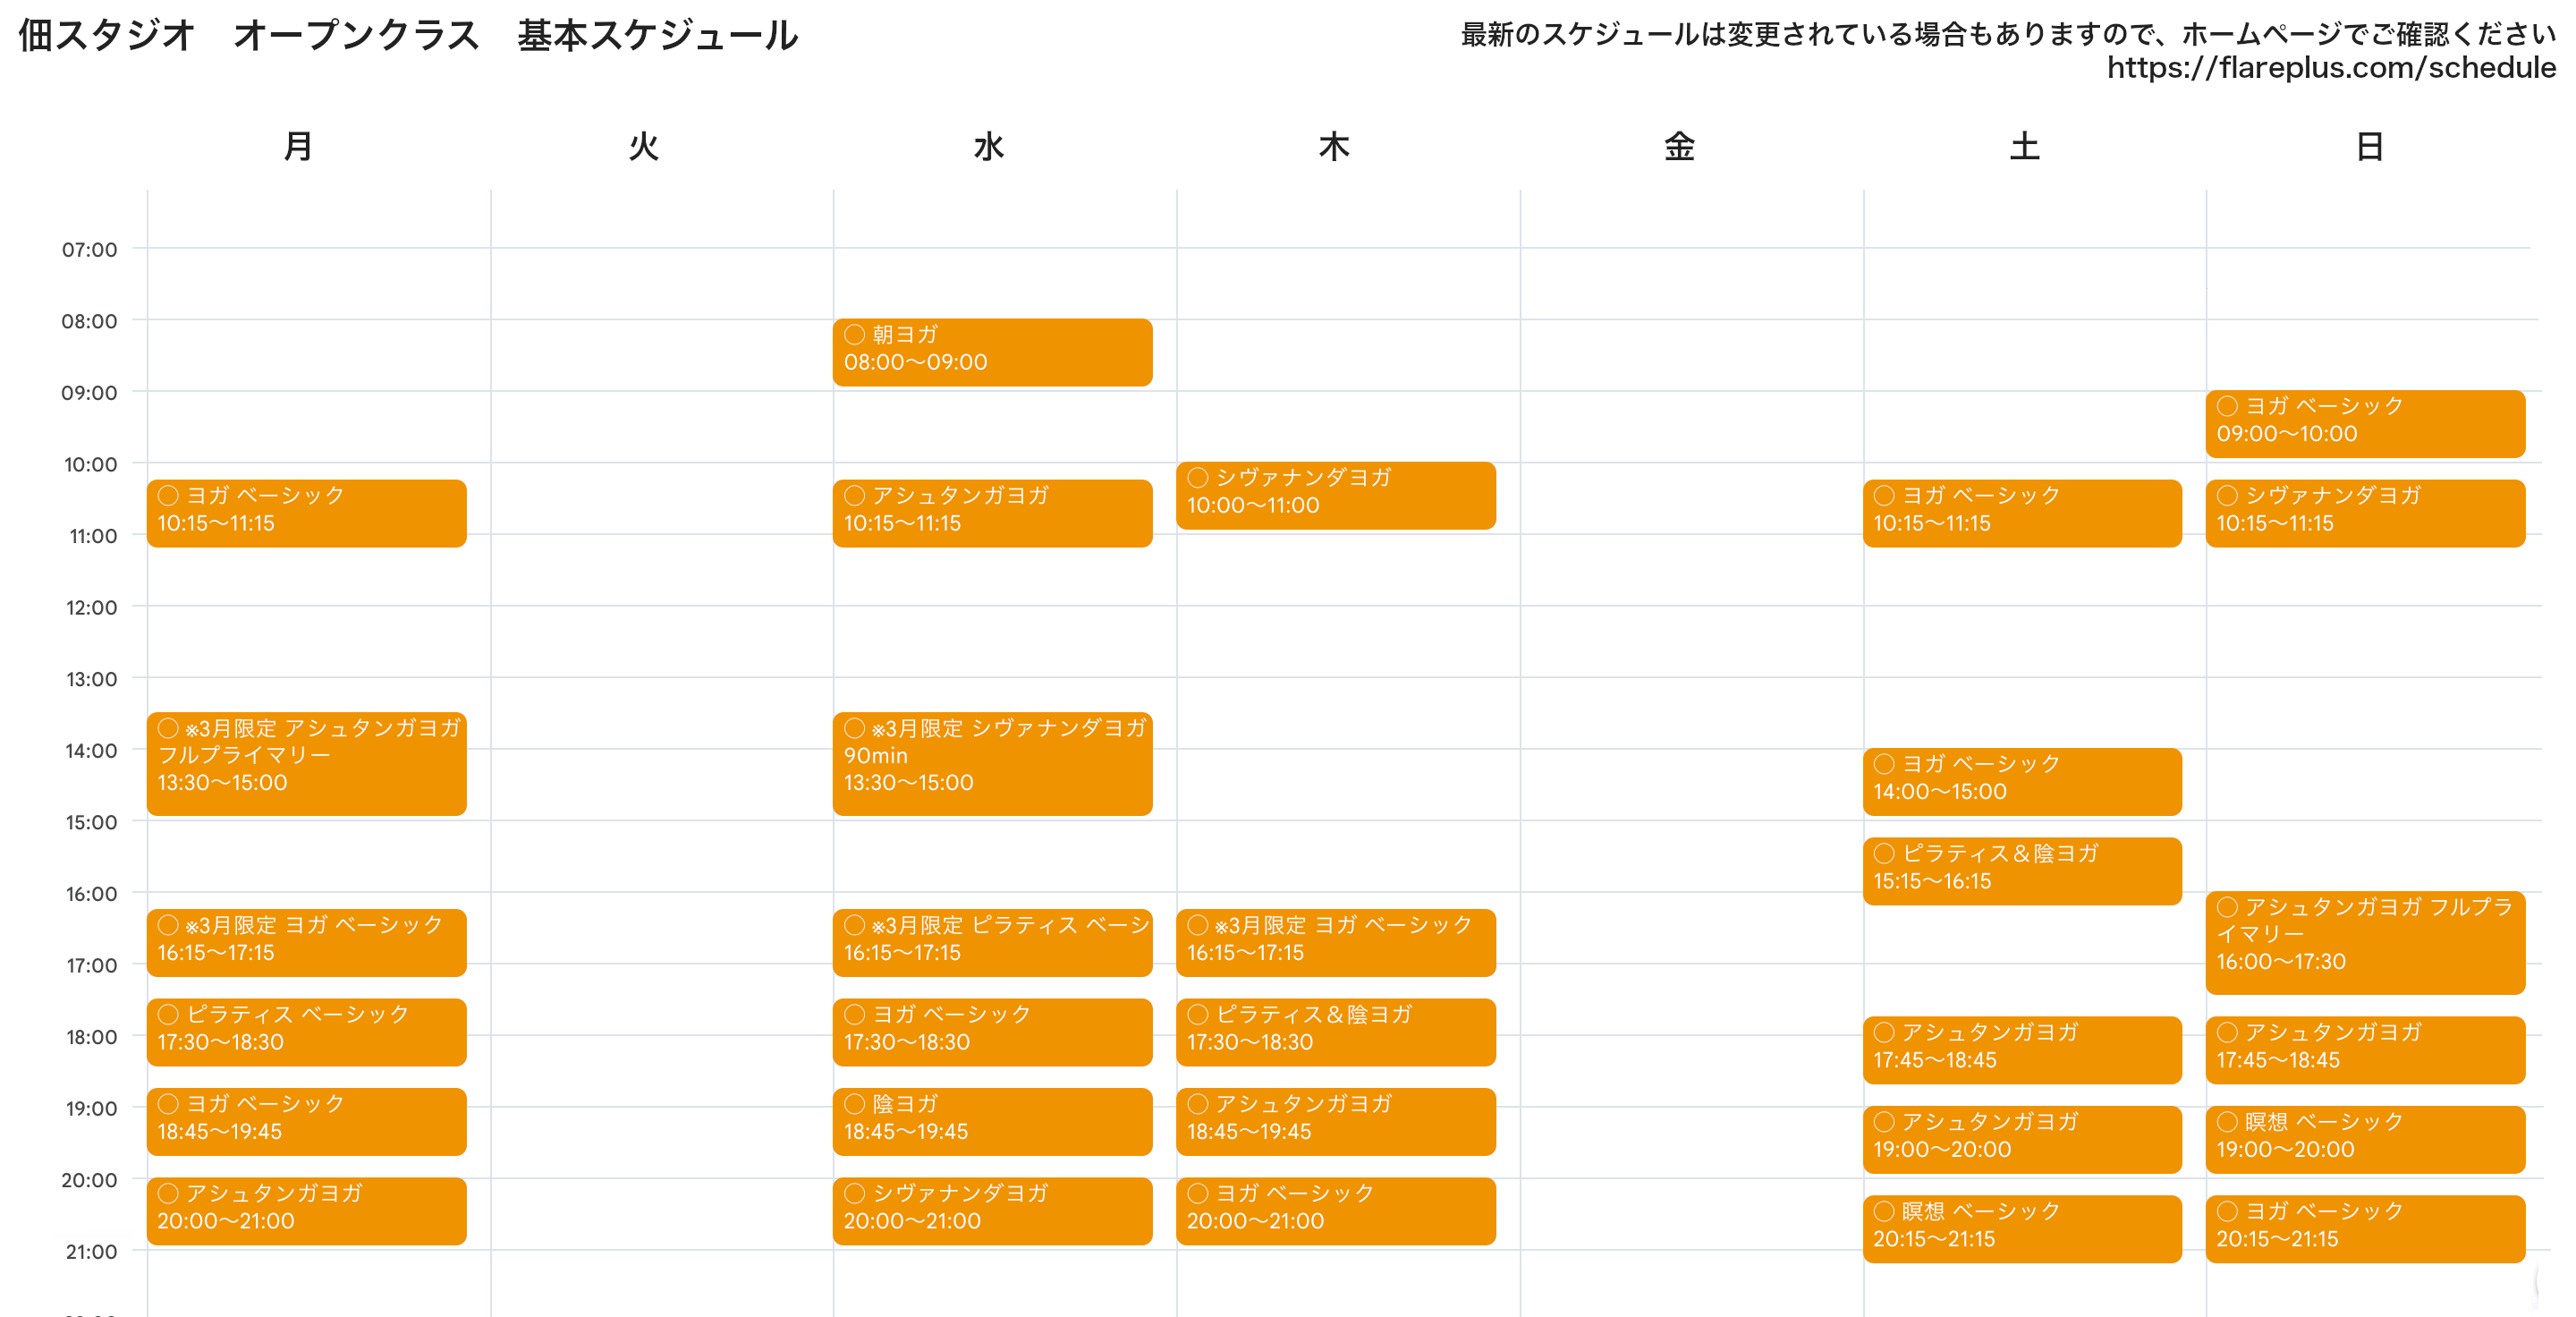Select Sunday 16:00 アシュタンガヨガ フルプライマリー class

tap(2365, 942)
